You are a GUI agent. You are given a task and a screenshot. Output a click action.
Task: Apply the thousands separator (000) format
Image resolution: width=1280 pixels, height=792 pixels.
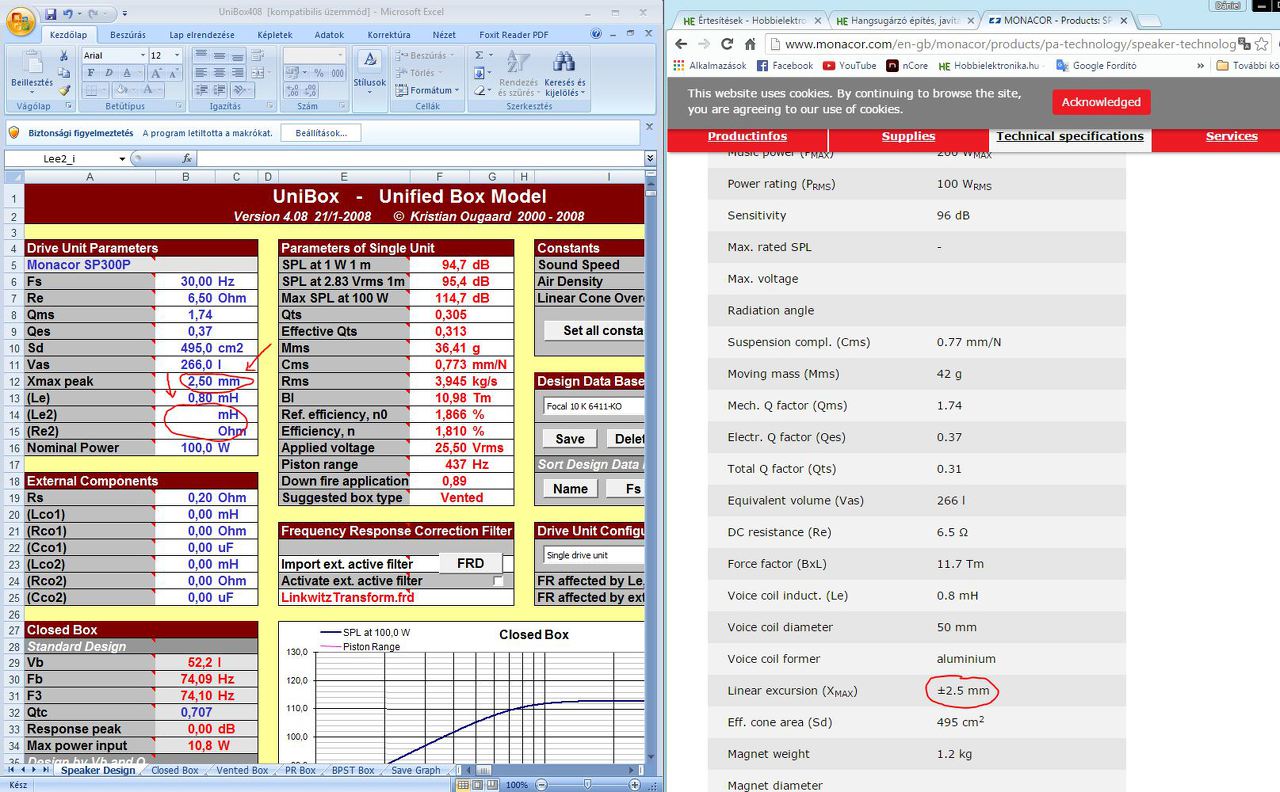[338, 73]
